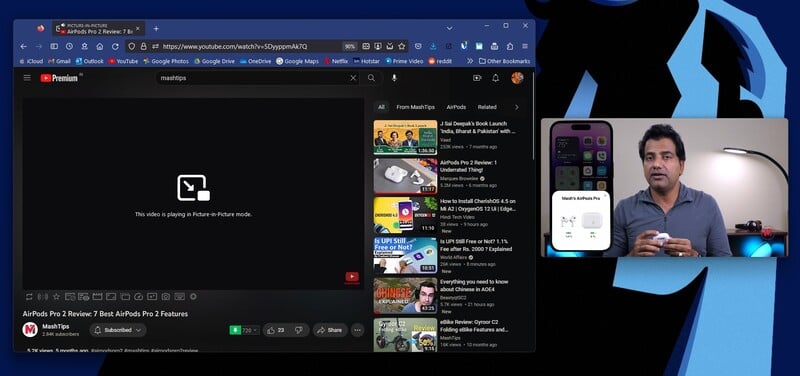This screenshot has height=376, width=800.
Task: Click the MashTips channel avatar
Action: (30, 330)
